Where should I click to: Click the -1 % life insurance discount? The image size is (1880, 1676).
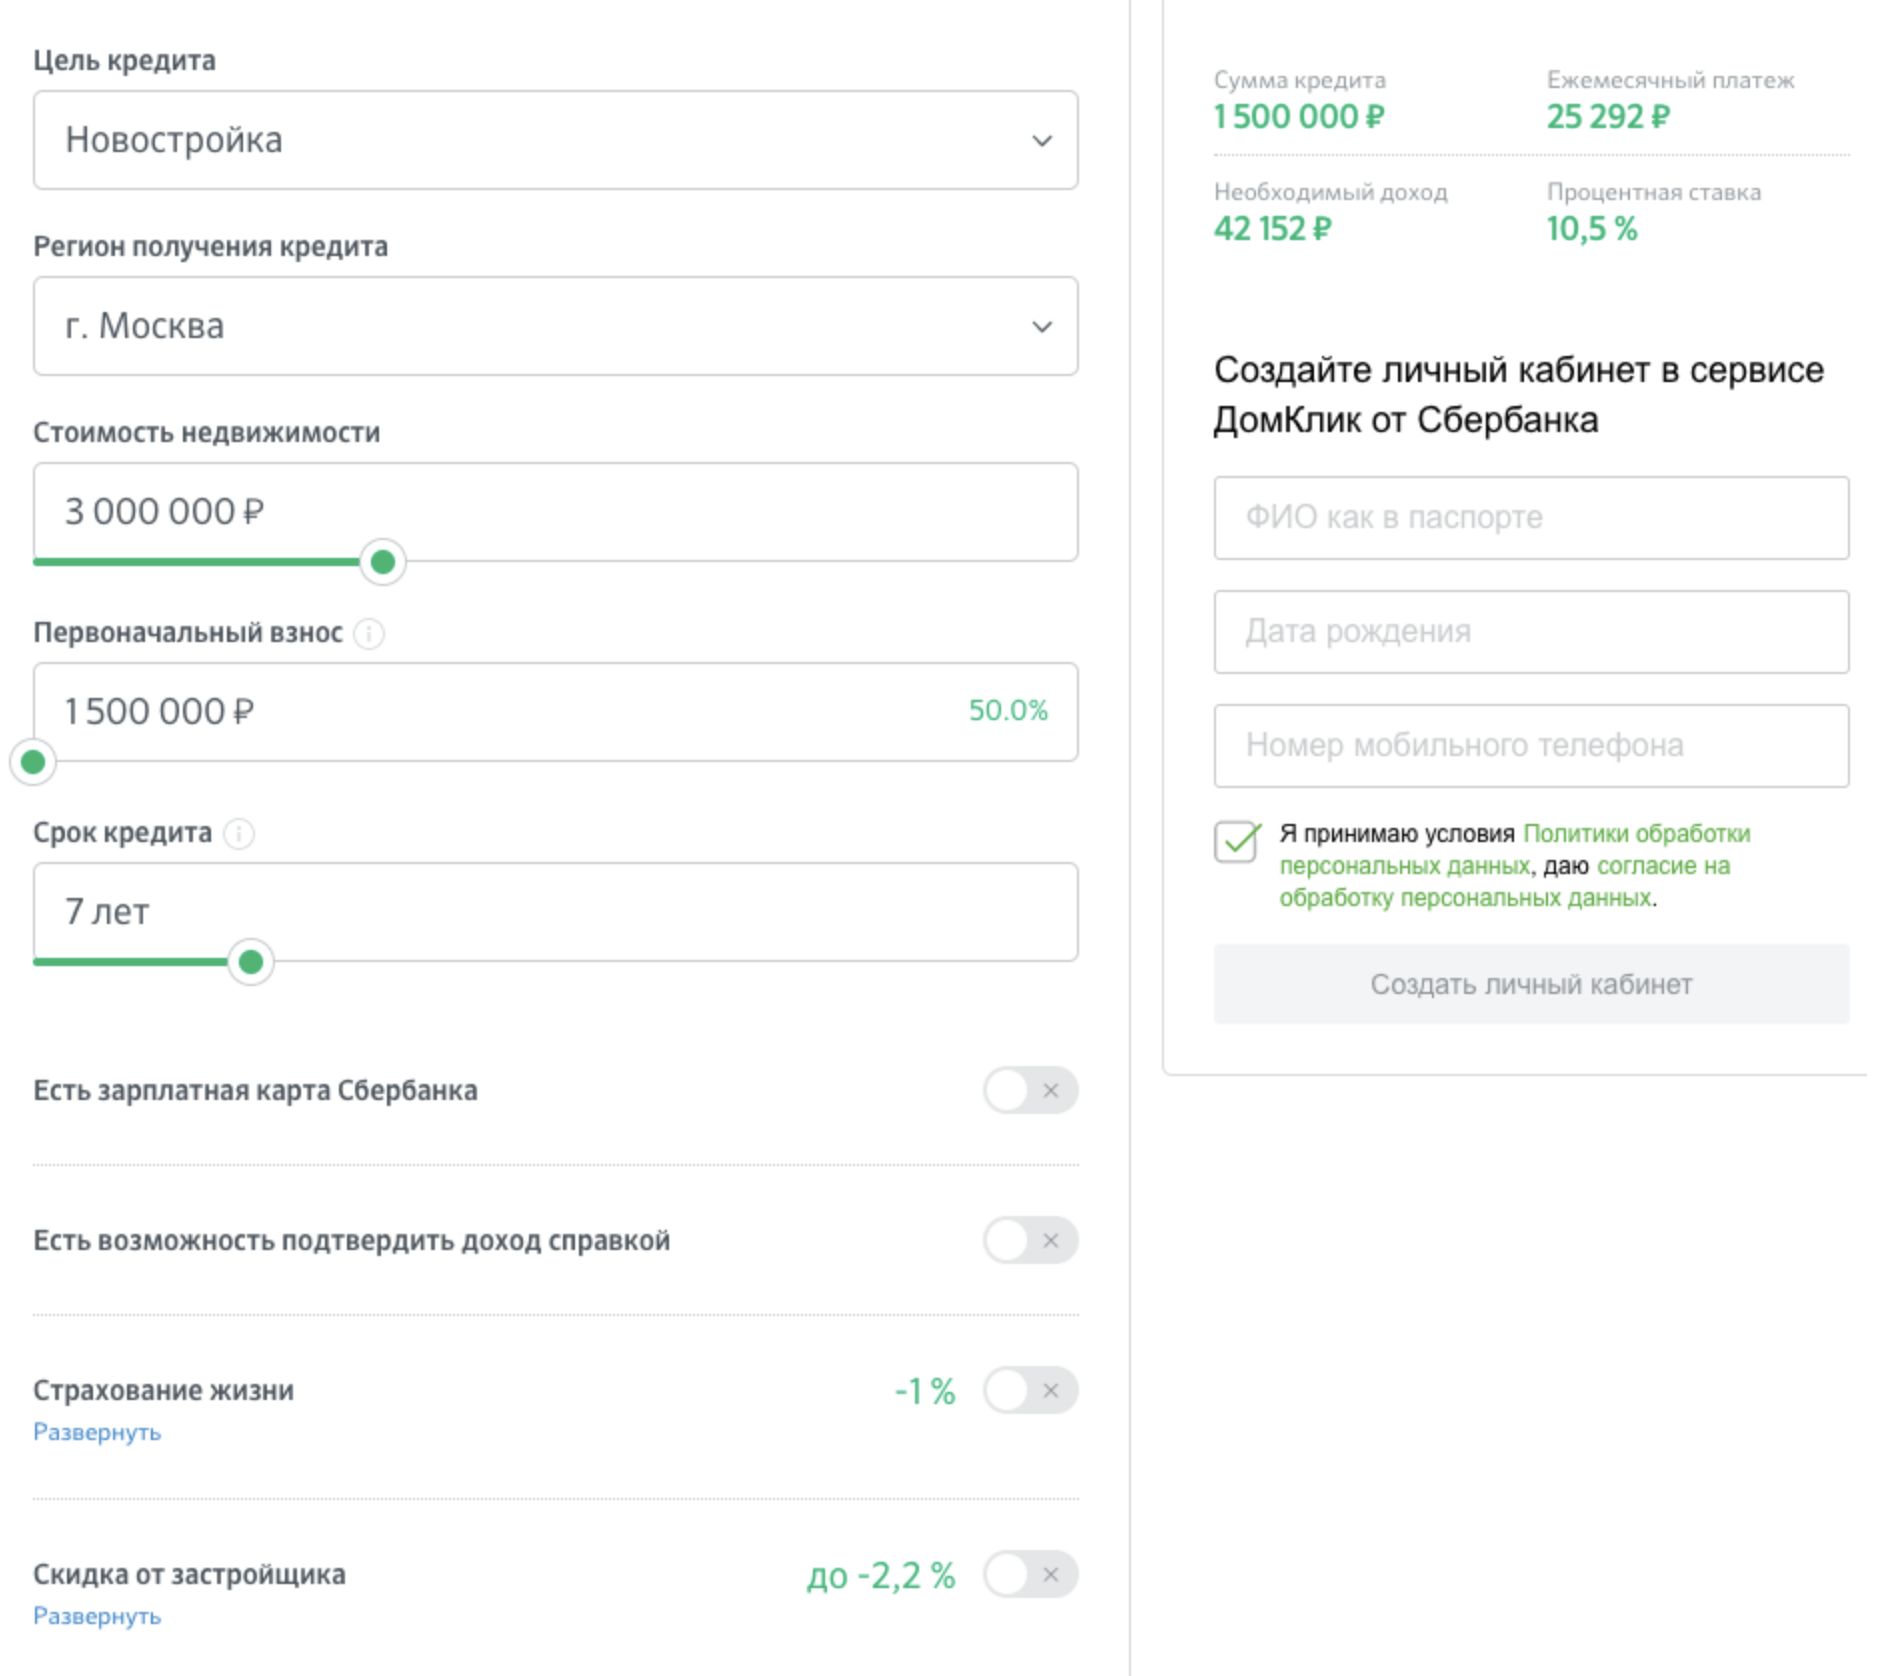[925, 1391]
